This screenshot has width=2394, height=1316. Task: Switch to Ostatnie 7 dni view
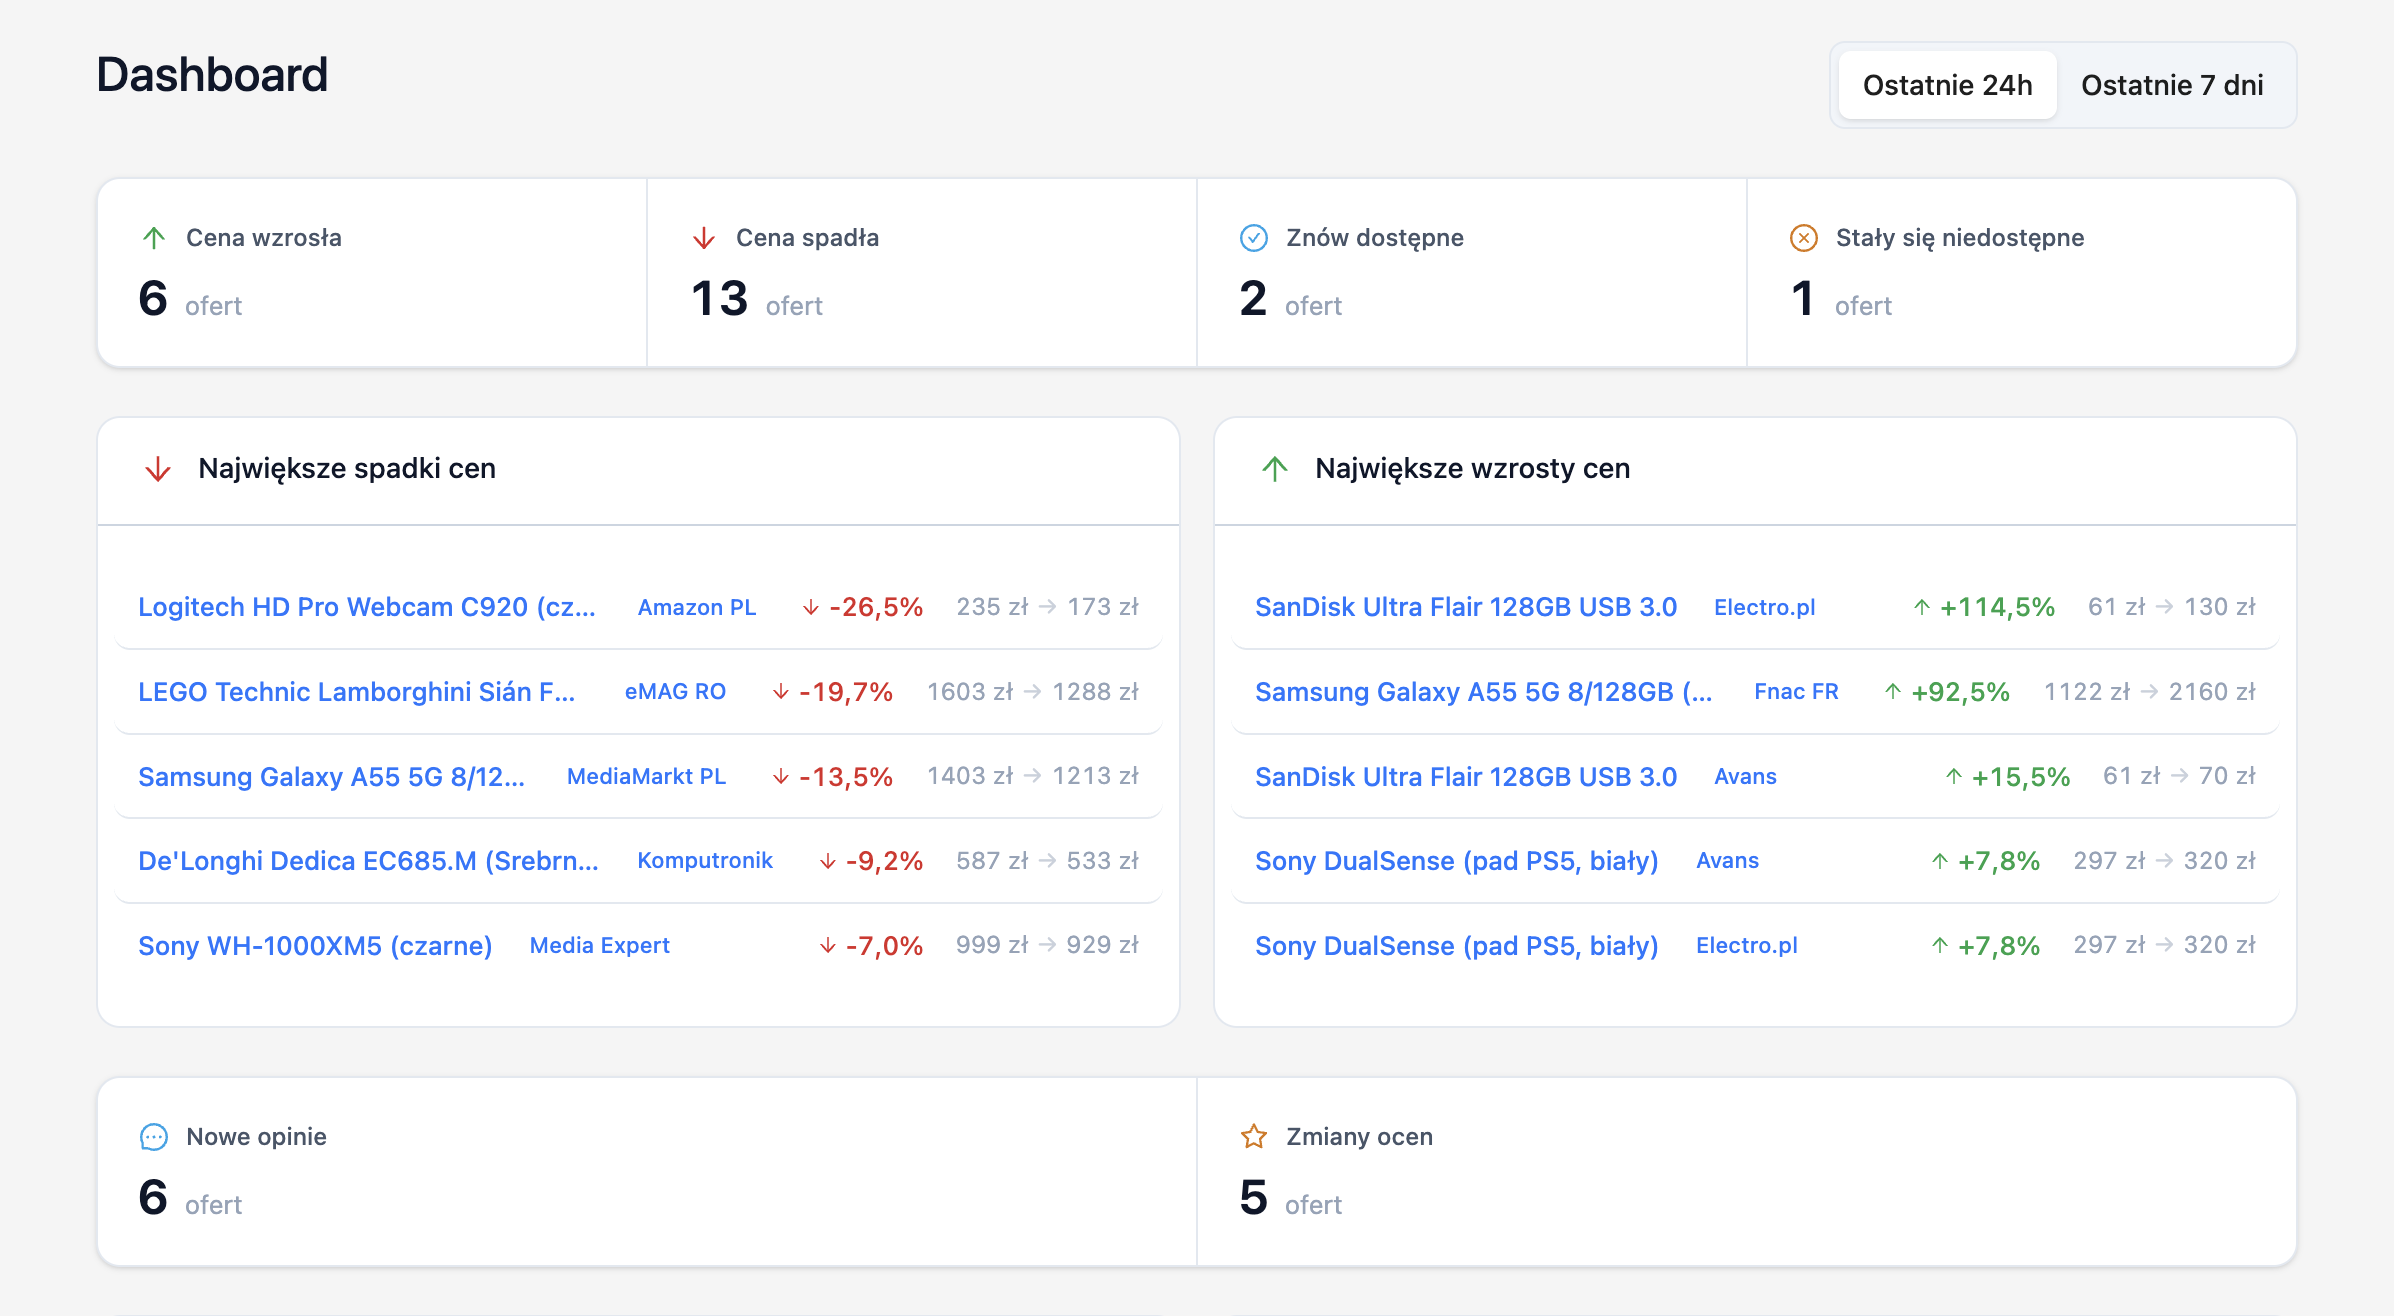coord(2172,85)
